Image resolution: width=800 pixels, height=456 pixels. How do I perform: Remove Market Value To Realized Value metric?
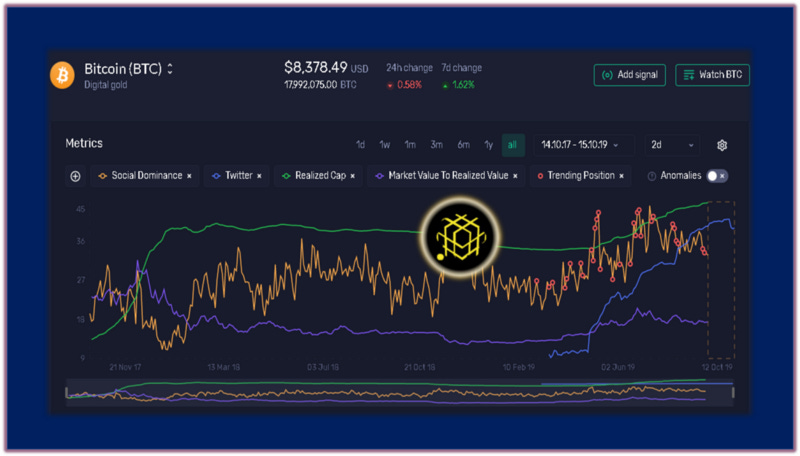[515, 176]
